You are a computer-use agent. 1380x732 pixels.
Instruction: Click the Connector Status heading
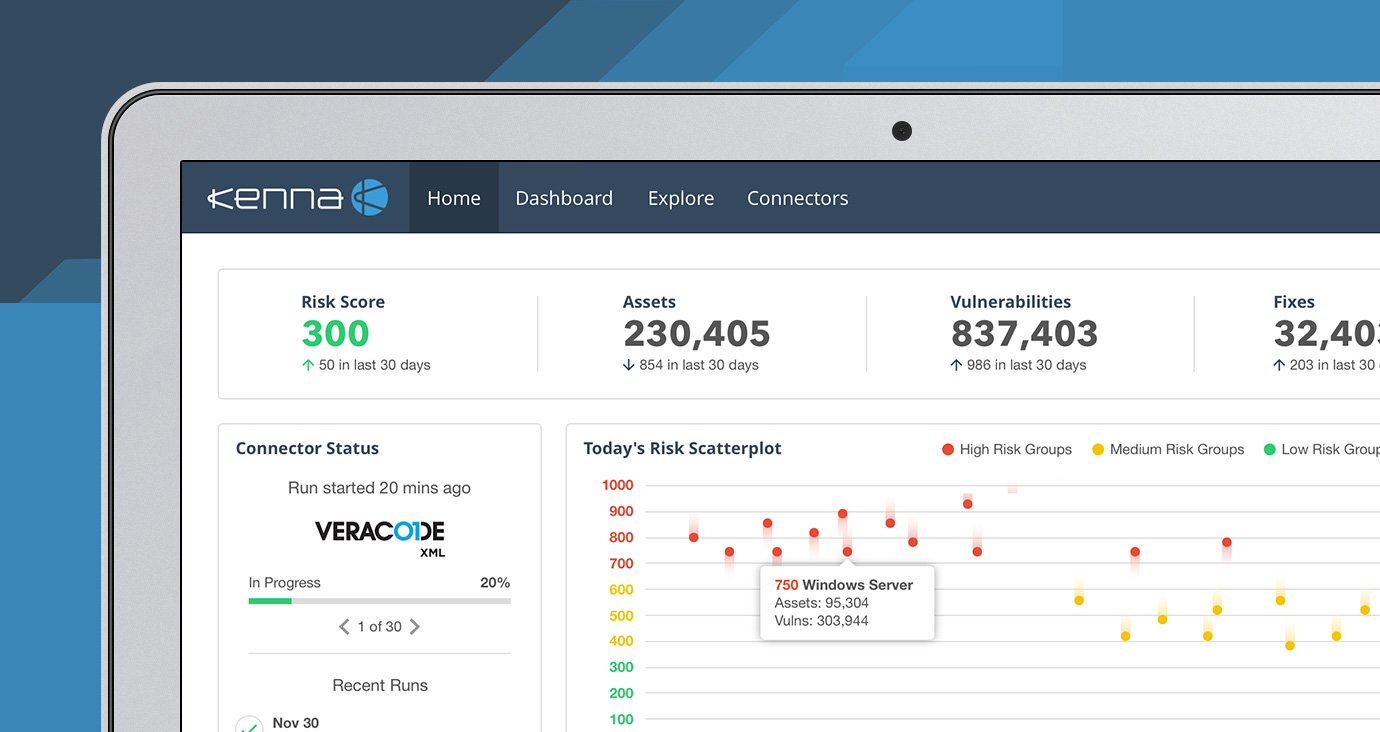(307, 449)
